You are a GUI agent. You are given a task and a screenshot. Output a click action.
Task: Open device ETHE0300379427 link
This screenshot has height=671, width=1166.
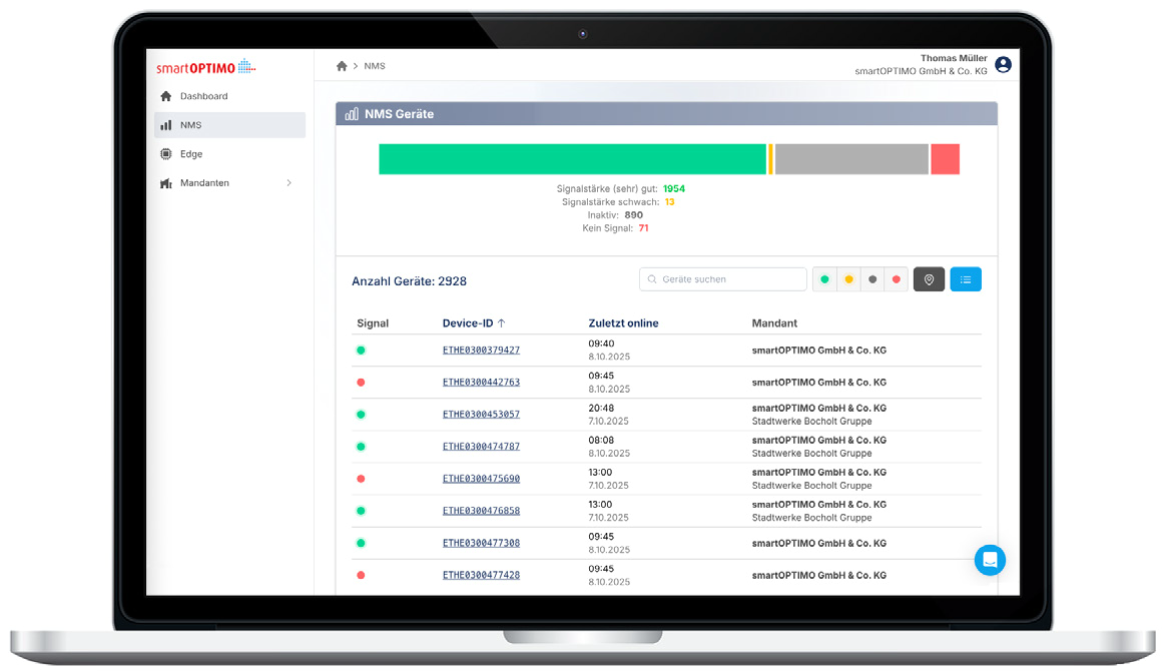point(481,350)
